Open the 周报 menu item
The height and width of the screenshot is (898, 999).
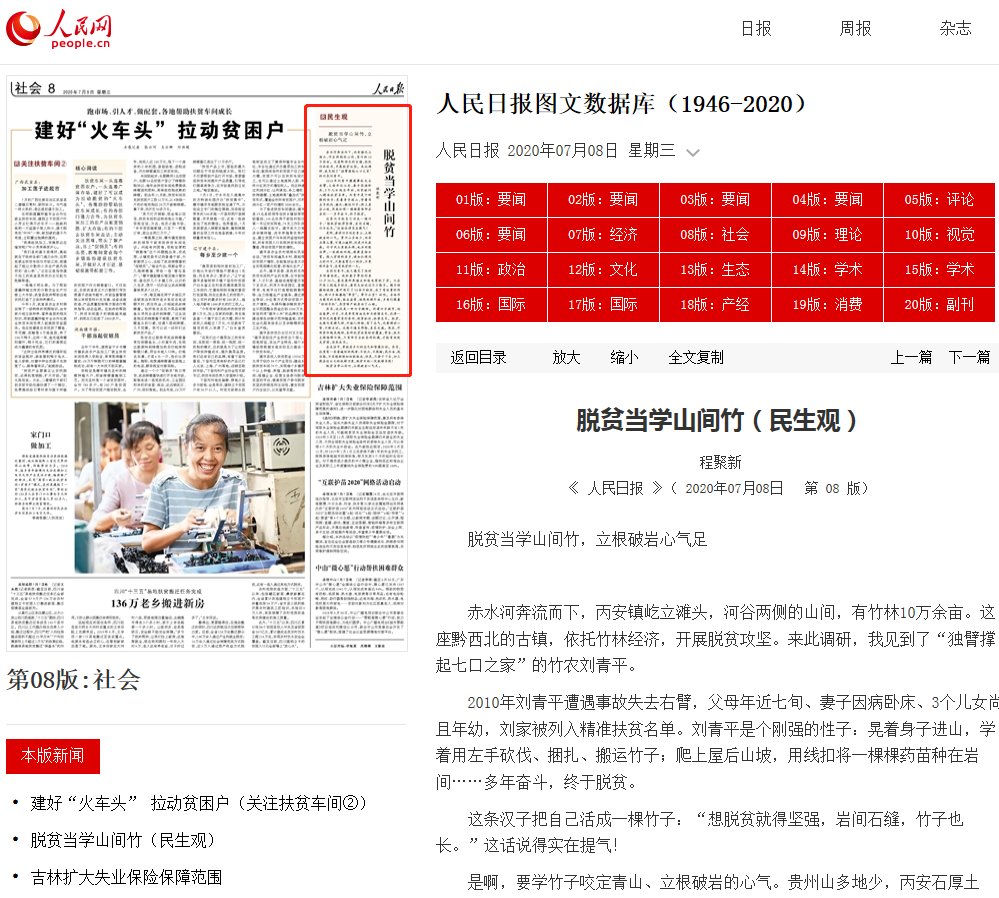tap(855, 29)
